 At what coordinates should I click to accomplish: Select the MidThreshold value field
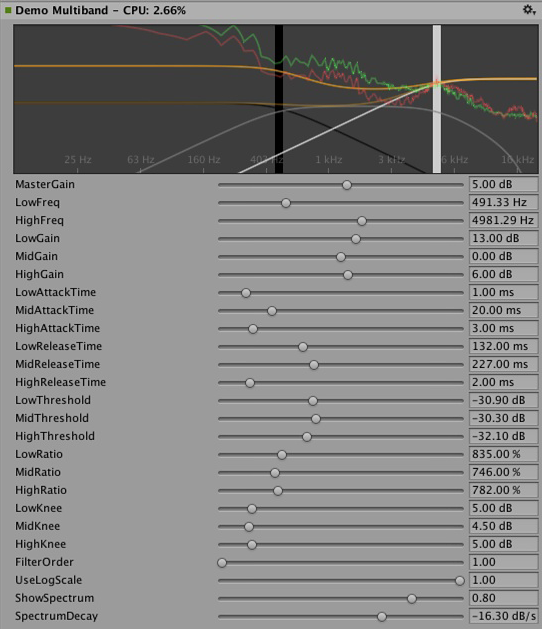point(503,418)
